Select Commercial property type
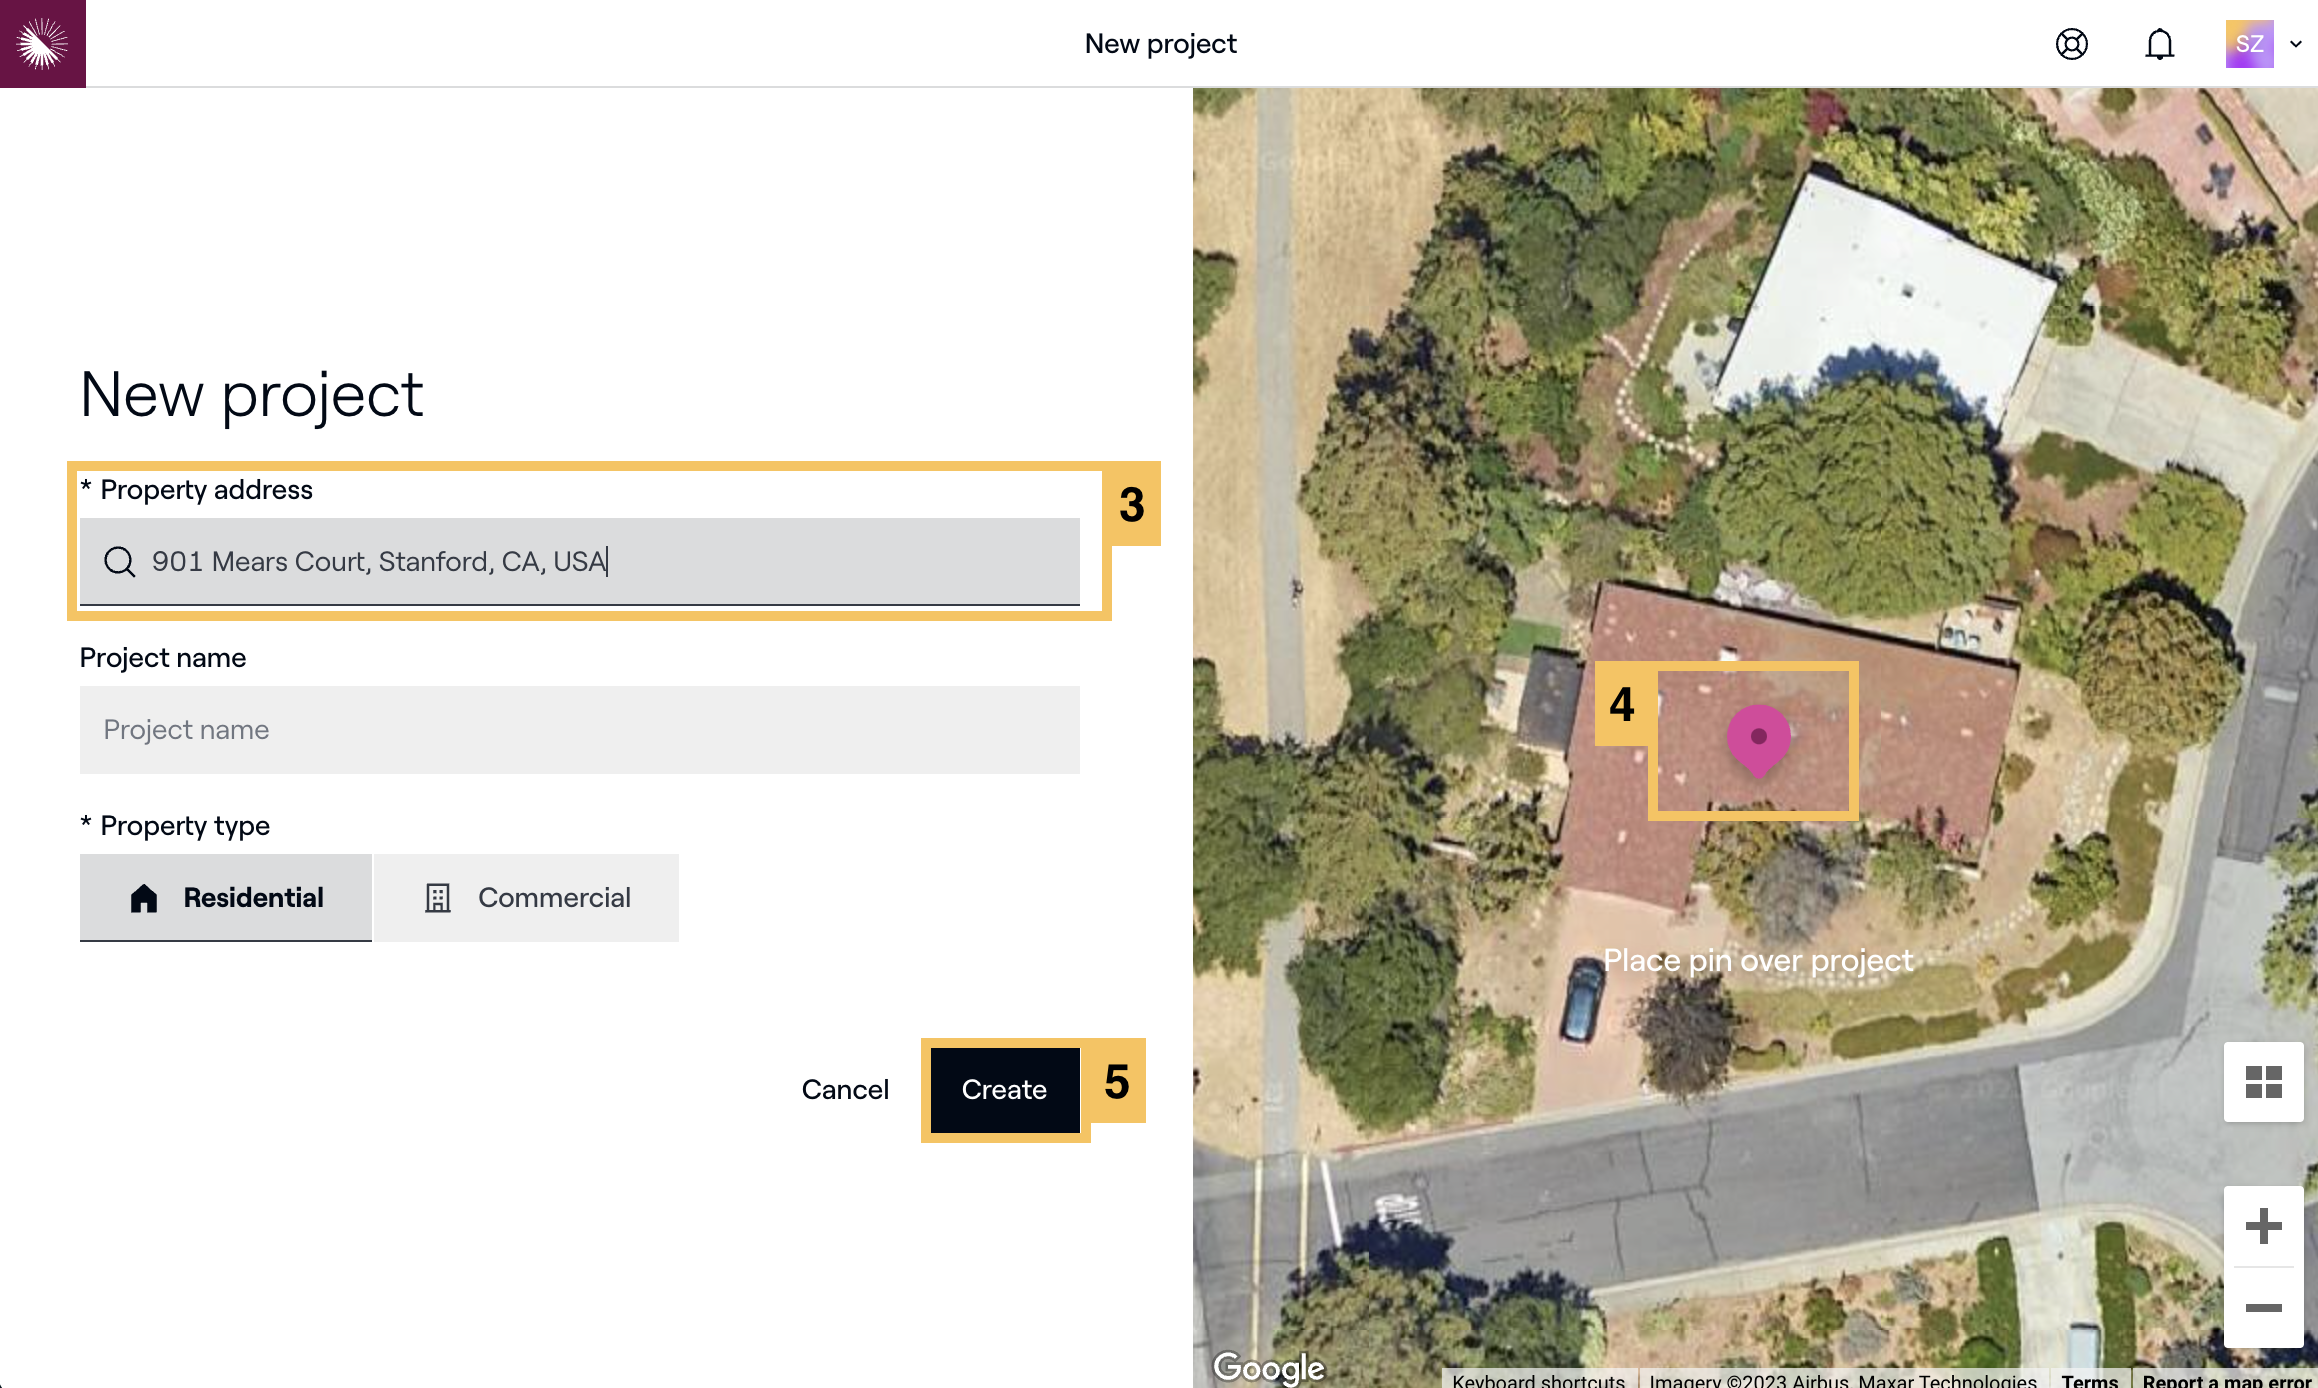This screenshot has height=1388, width=2318. point(527,897)
